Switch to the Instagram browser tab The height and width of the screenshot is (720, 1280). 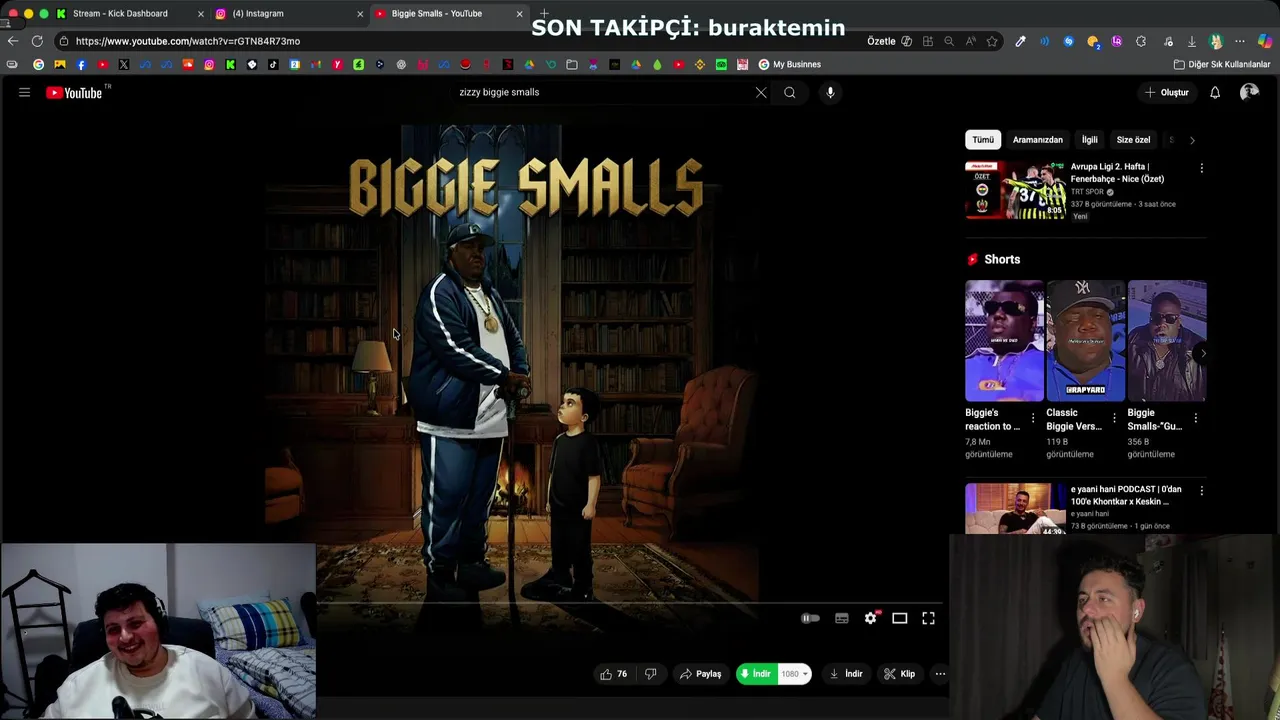tap(258, 14)
